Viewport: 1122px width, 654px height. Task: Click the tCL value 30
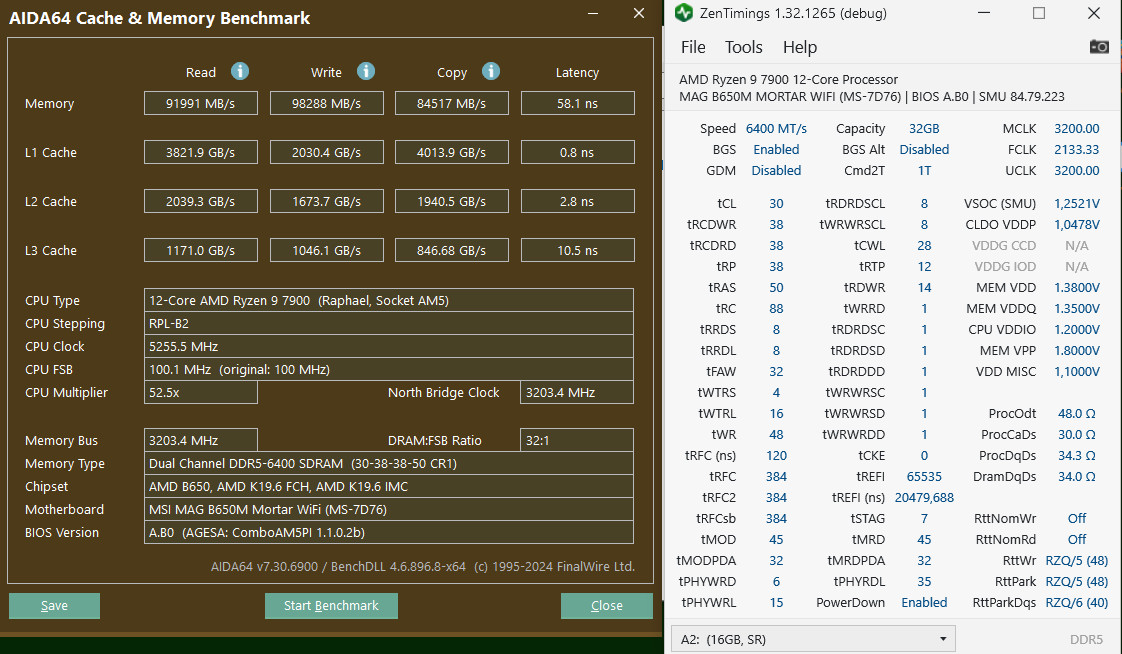(776, 203)
